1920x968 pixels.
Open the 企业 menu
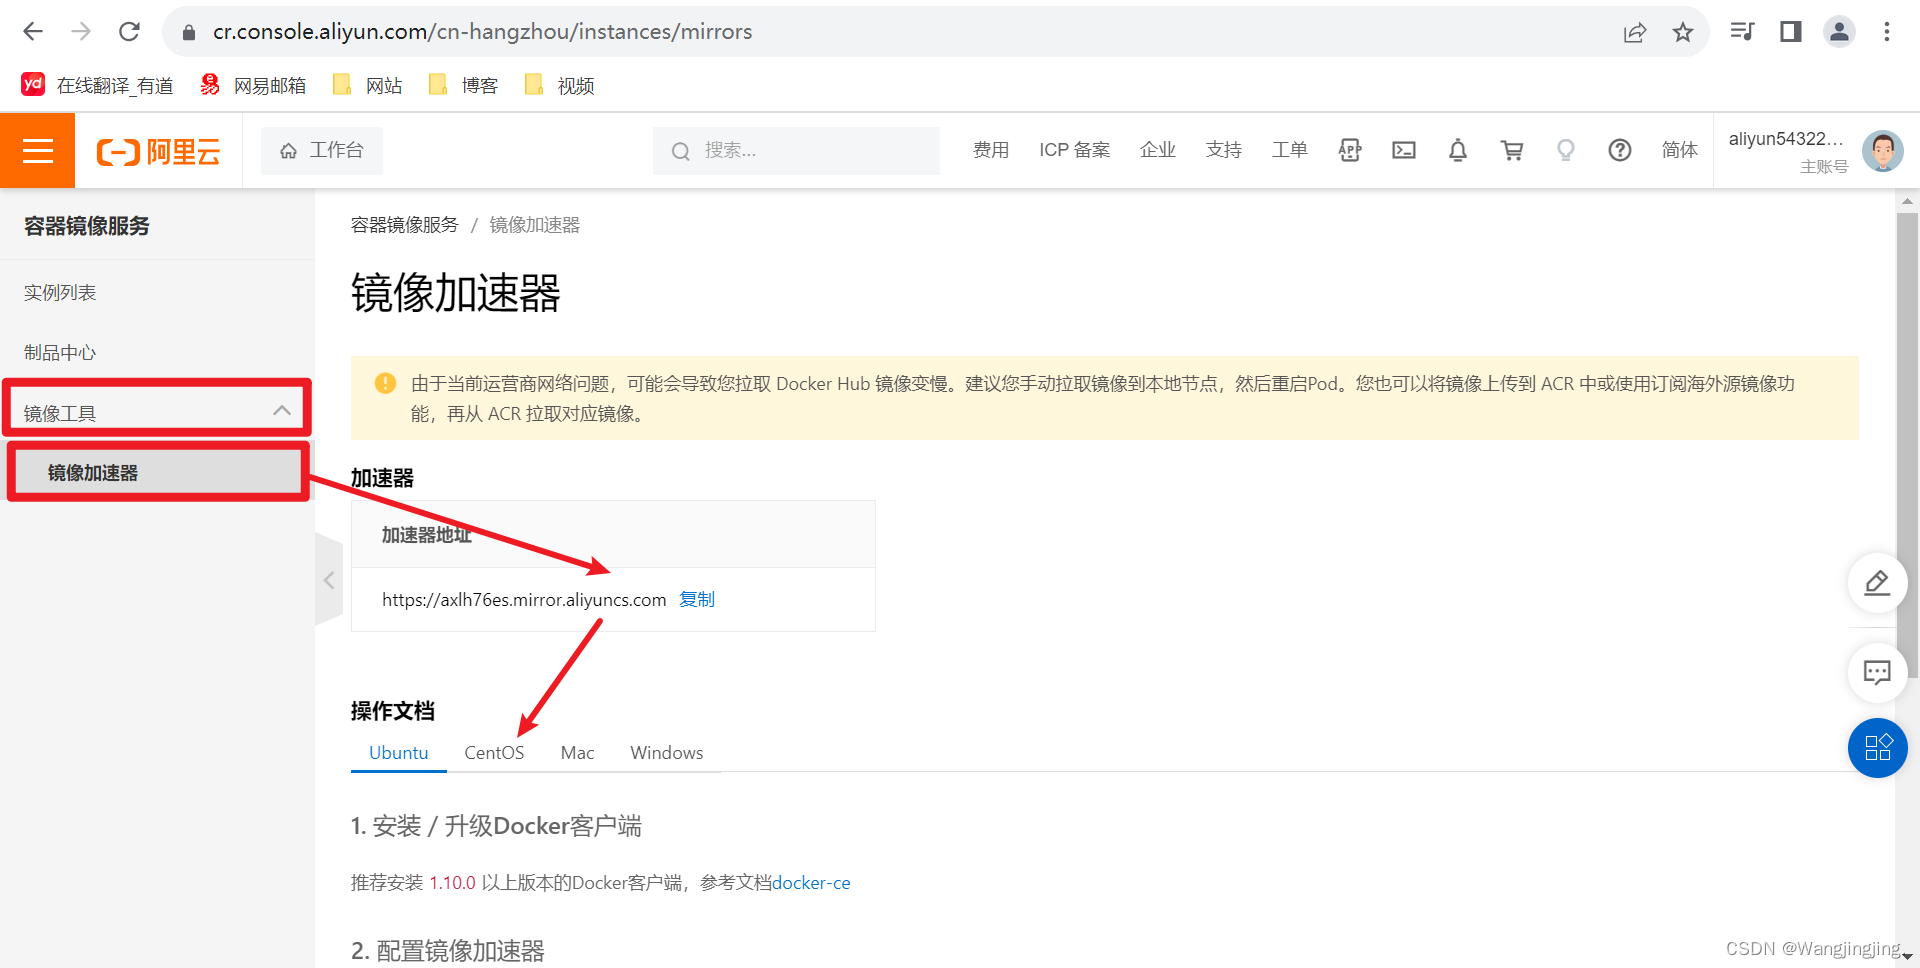(1158, 150)
